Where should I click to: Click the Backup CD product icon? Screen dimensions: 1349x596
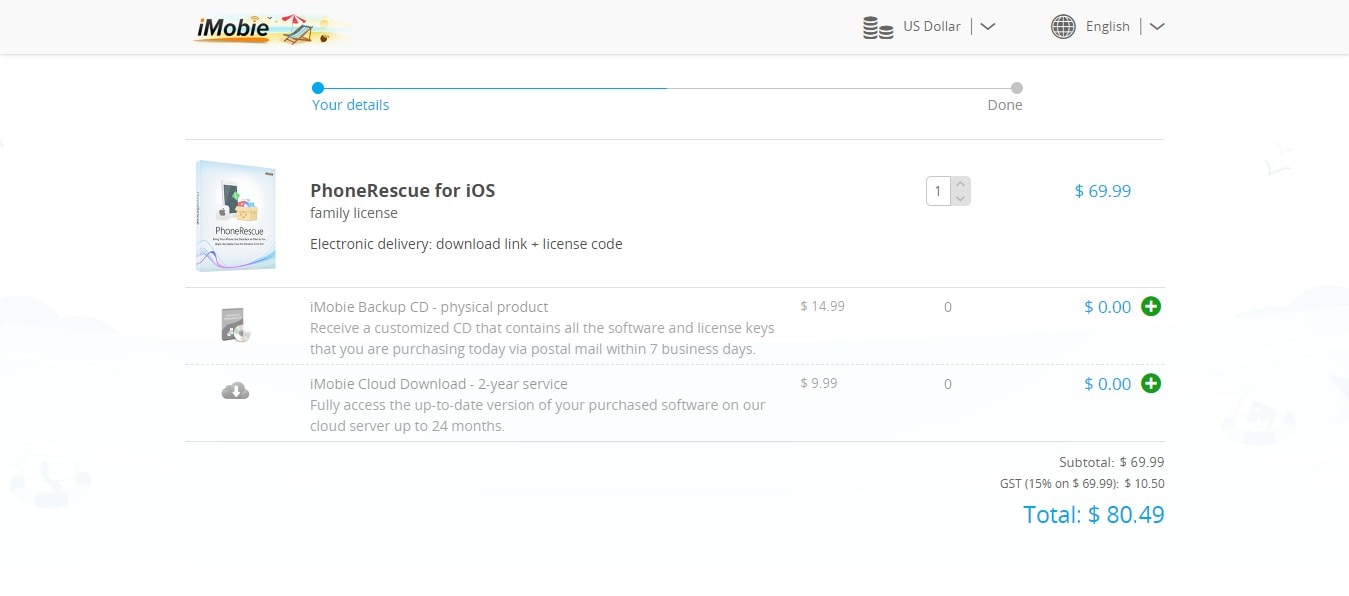point(235,325)
